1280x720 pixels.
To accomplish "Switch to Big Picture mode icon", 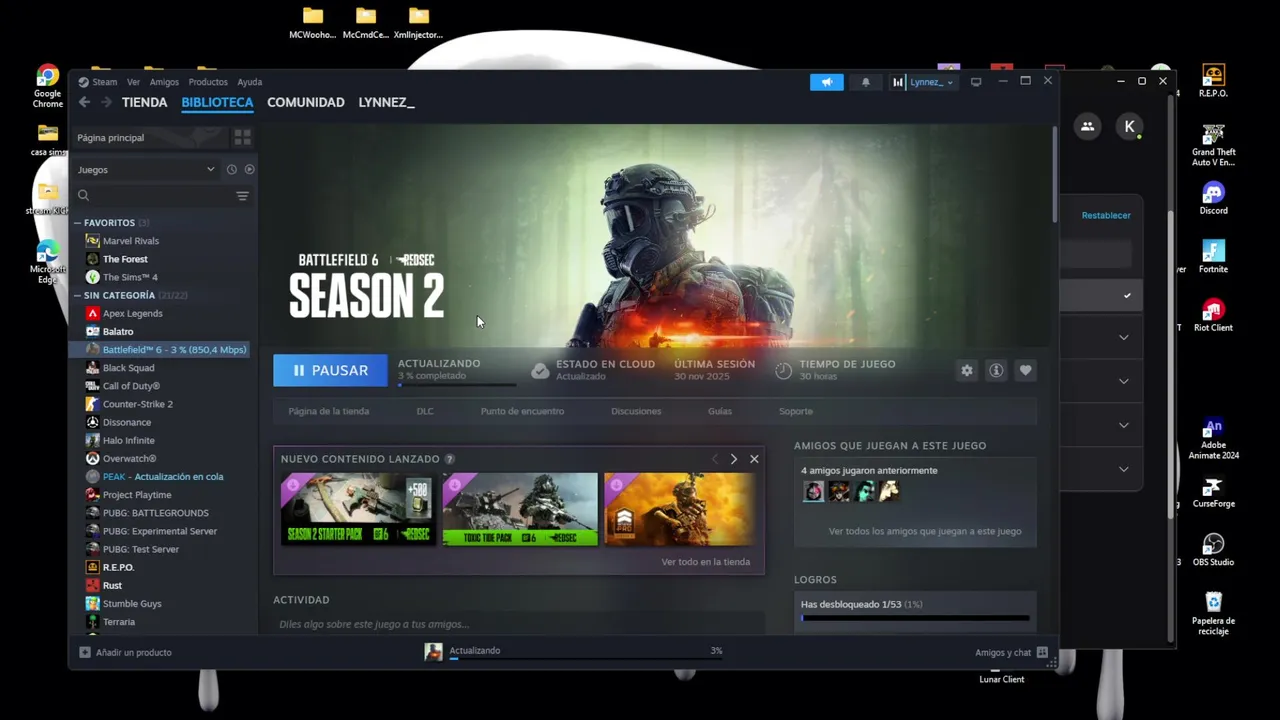I will pyautogui.click(x=976, y=82).
